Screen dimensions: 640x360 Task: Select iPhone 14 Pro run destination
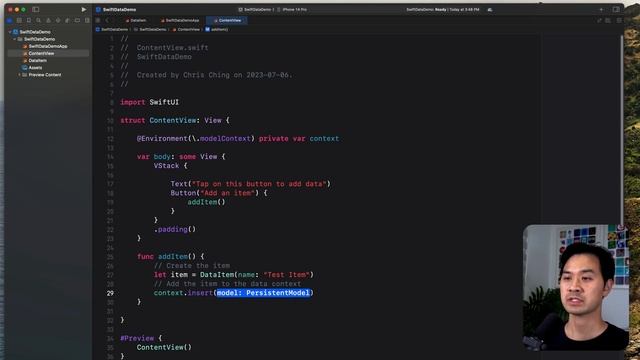click(x=292, y=9)
